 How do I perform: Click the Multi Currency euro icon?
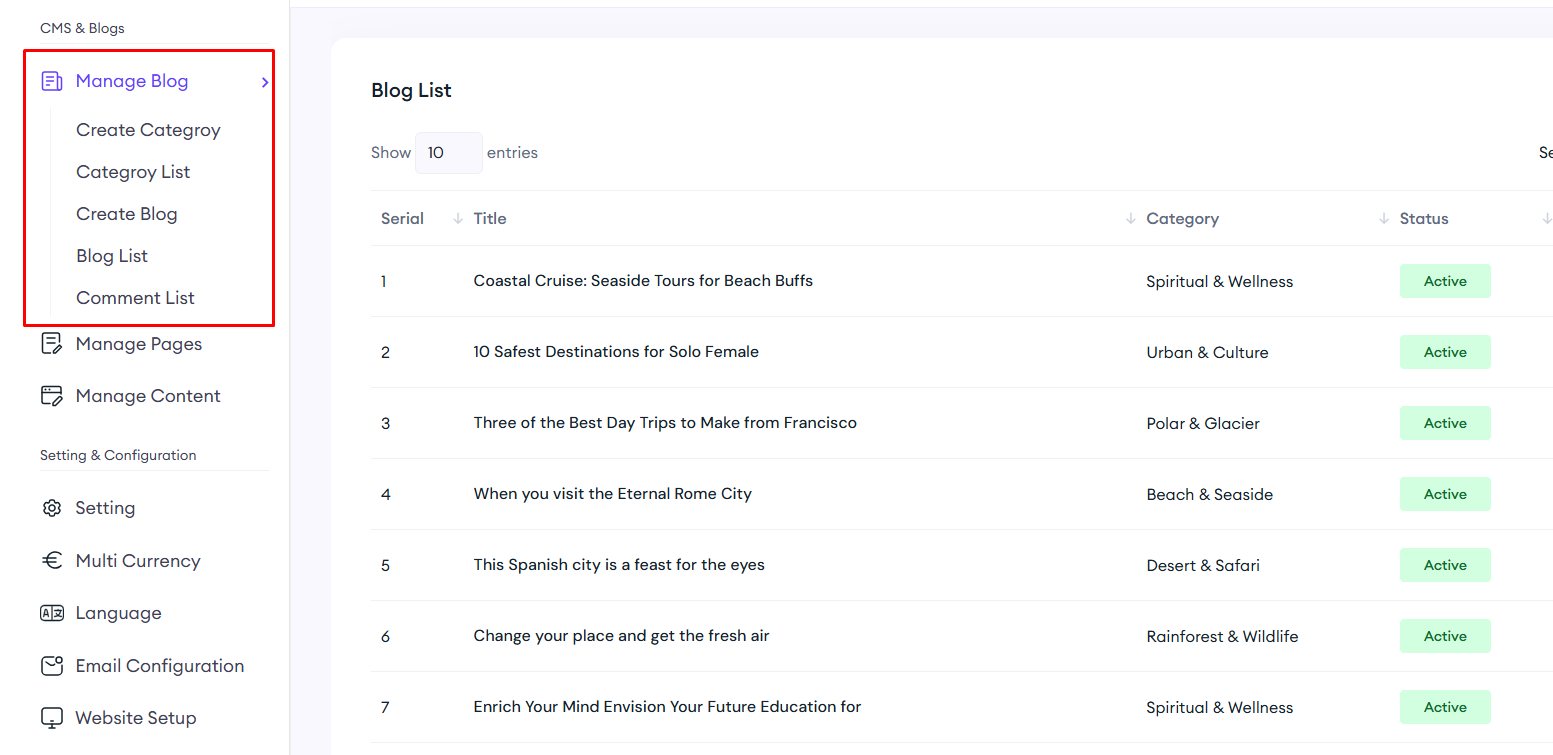[51, 561]
